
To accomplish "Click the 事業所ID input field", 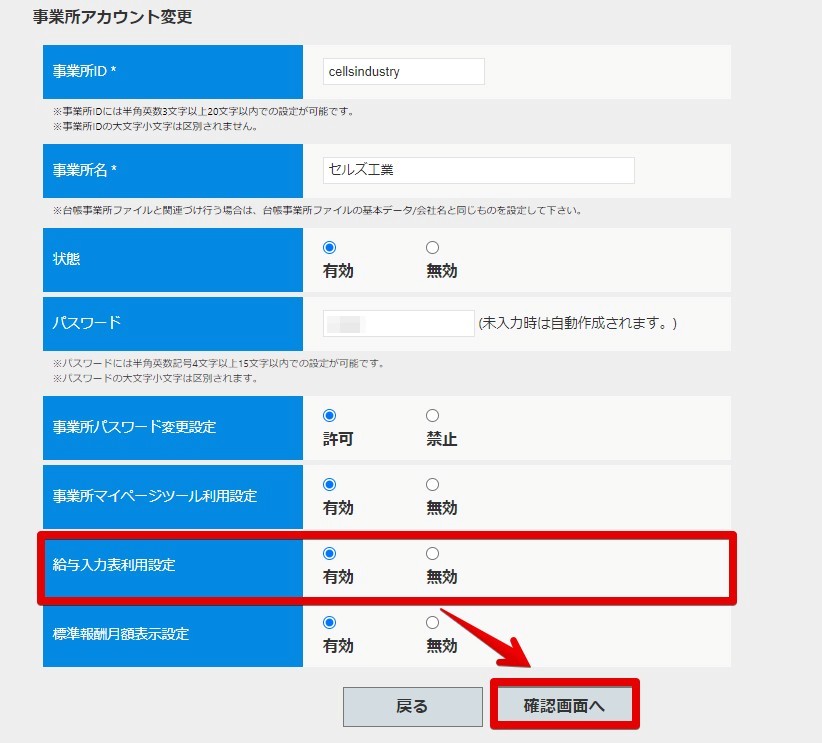I will click(x=404, y=71).
